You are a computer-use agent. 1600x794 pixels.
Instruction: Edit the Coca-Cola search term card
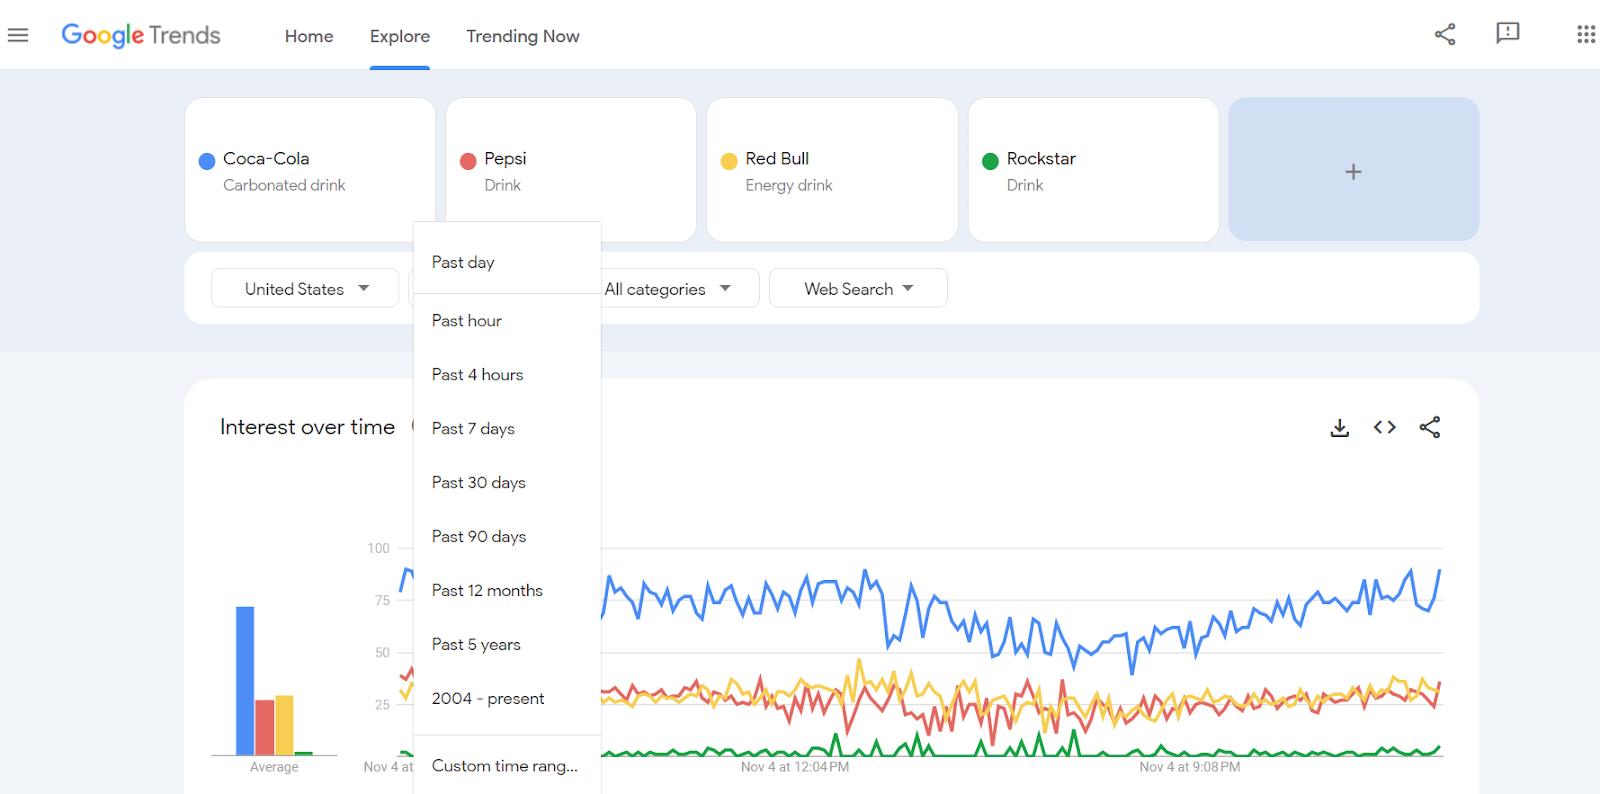310,169
